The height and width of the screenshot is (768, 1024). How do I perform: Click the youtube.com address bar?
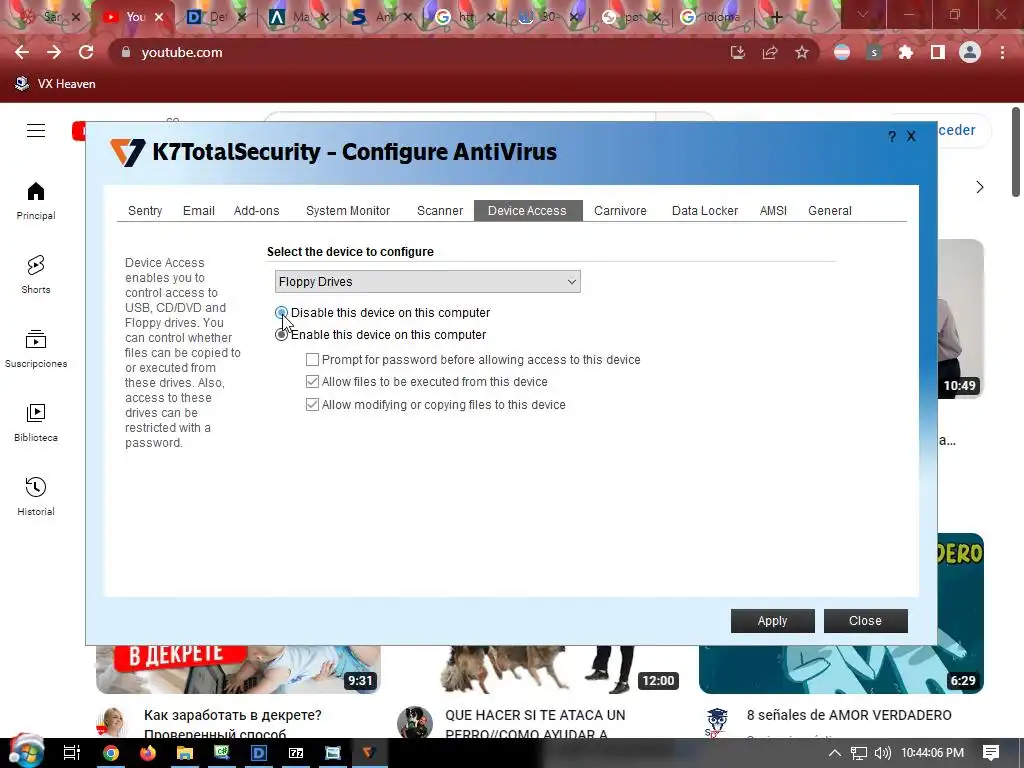coord(418,52)
